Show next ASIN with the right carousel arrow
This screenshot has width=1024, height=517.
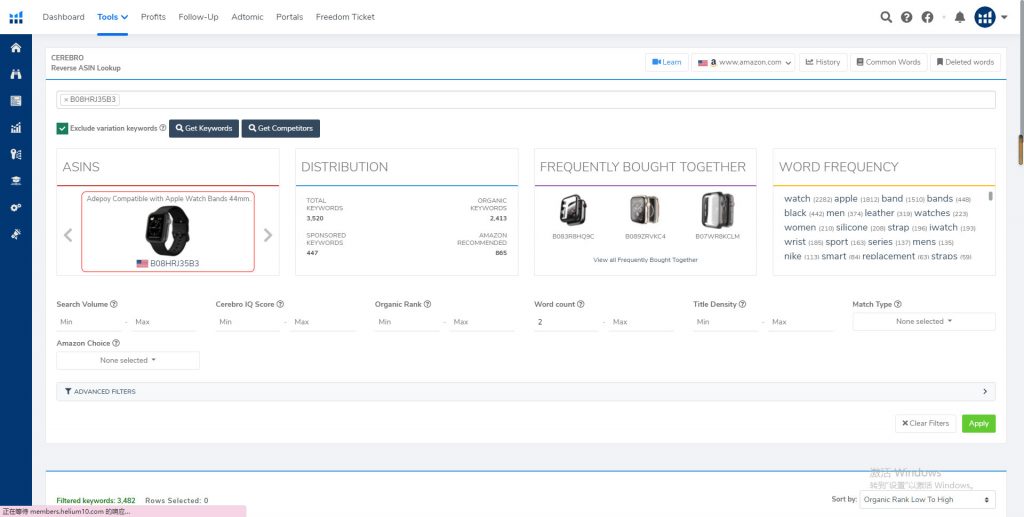coord(268,235)
